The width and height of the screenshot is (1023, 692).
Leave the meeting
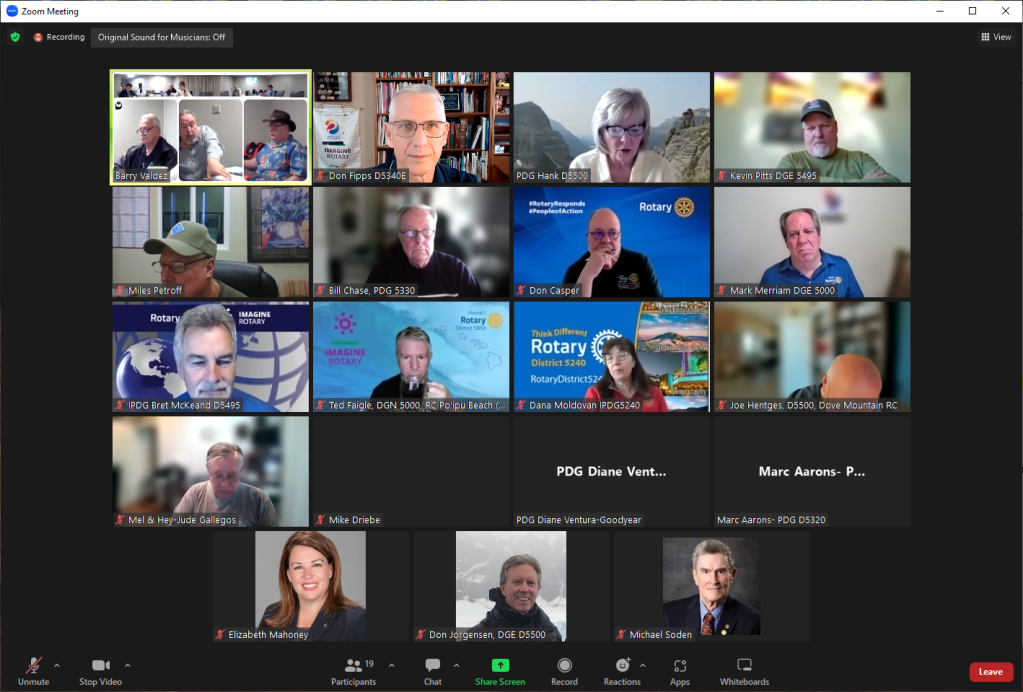990,672
